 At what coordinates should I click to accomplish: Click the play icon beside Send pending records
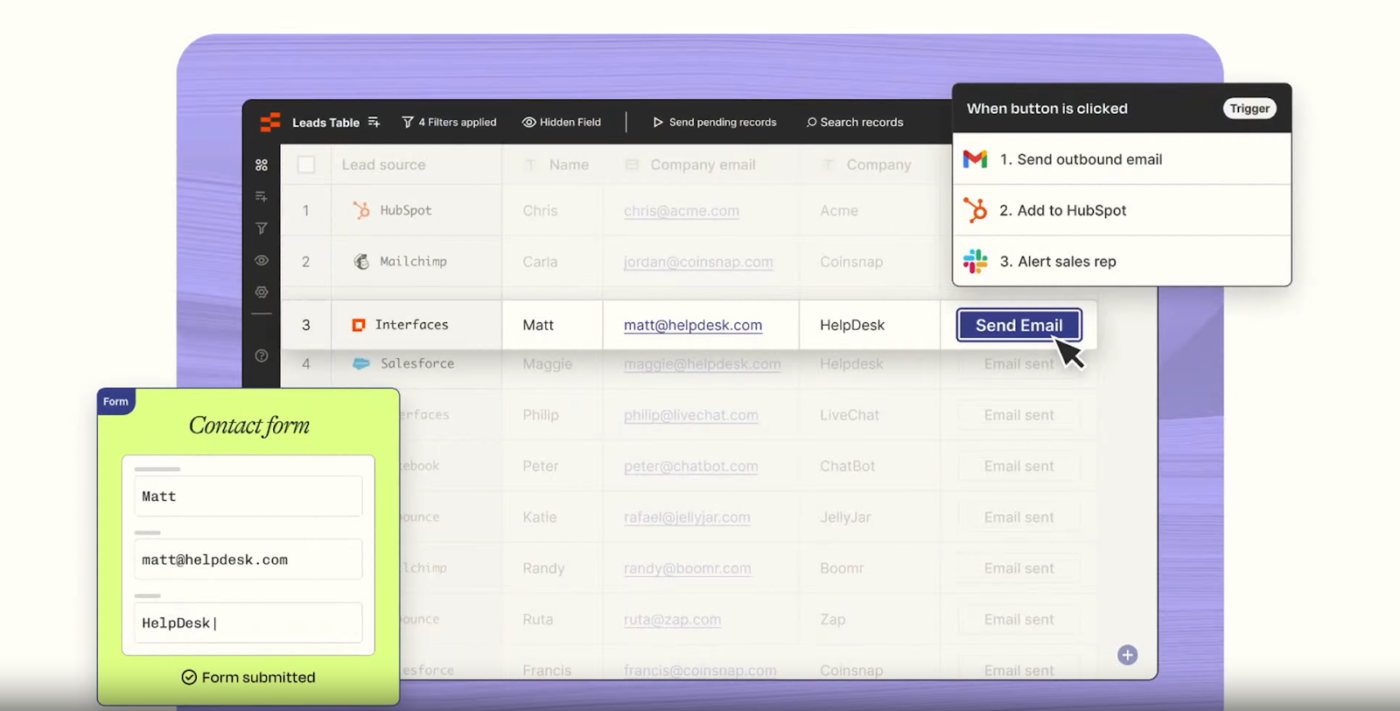click(x=658, y=122)
